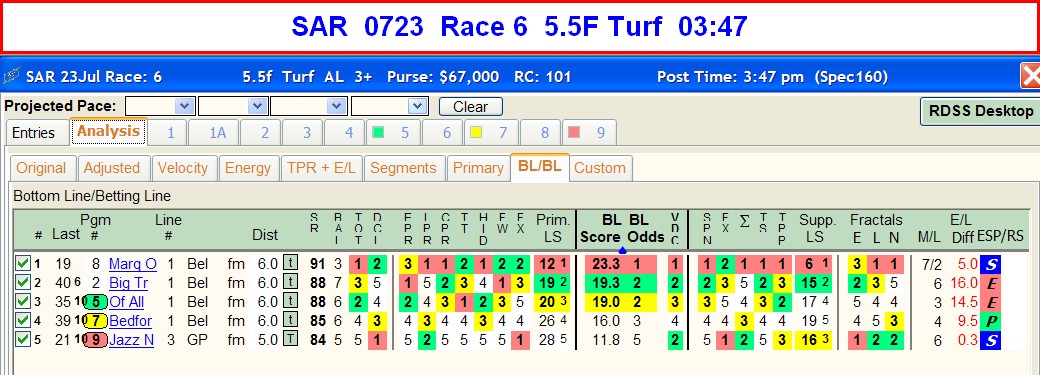This screenshot has width=1040, height=375.
Task: Open RDSS Desktop button
Action: 980,112
